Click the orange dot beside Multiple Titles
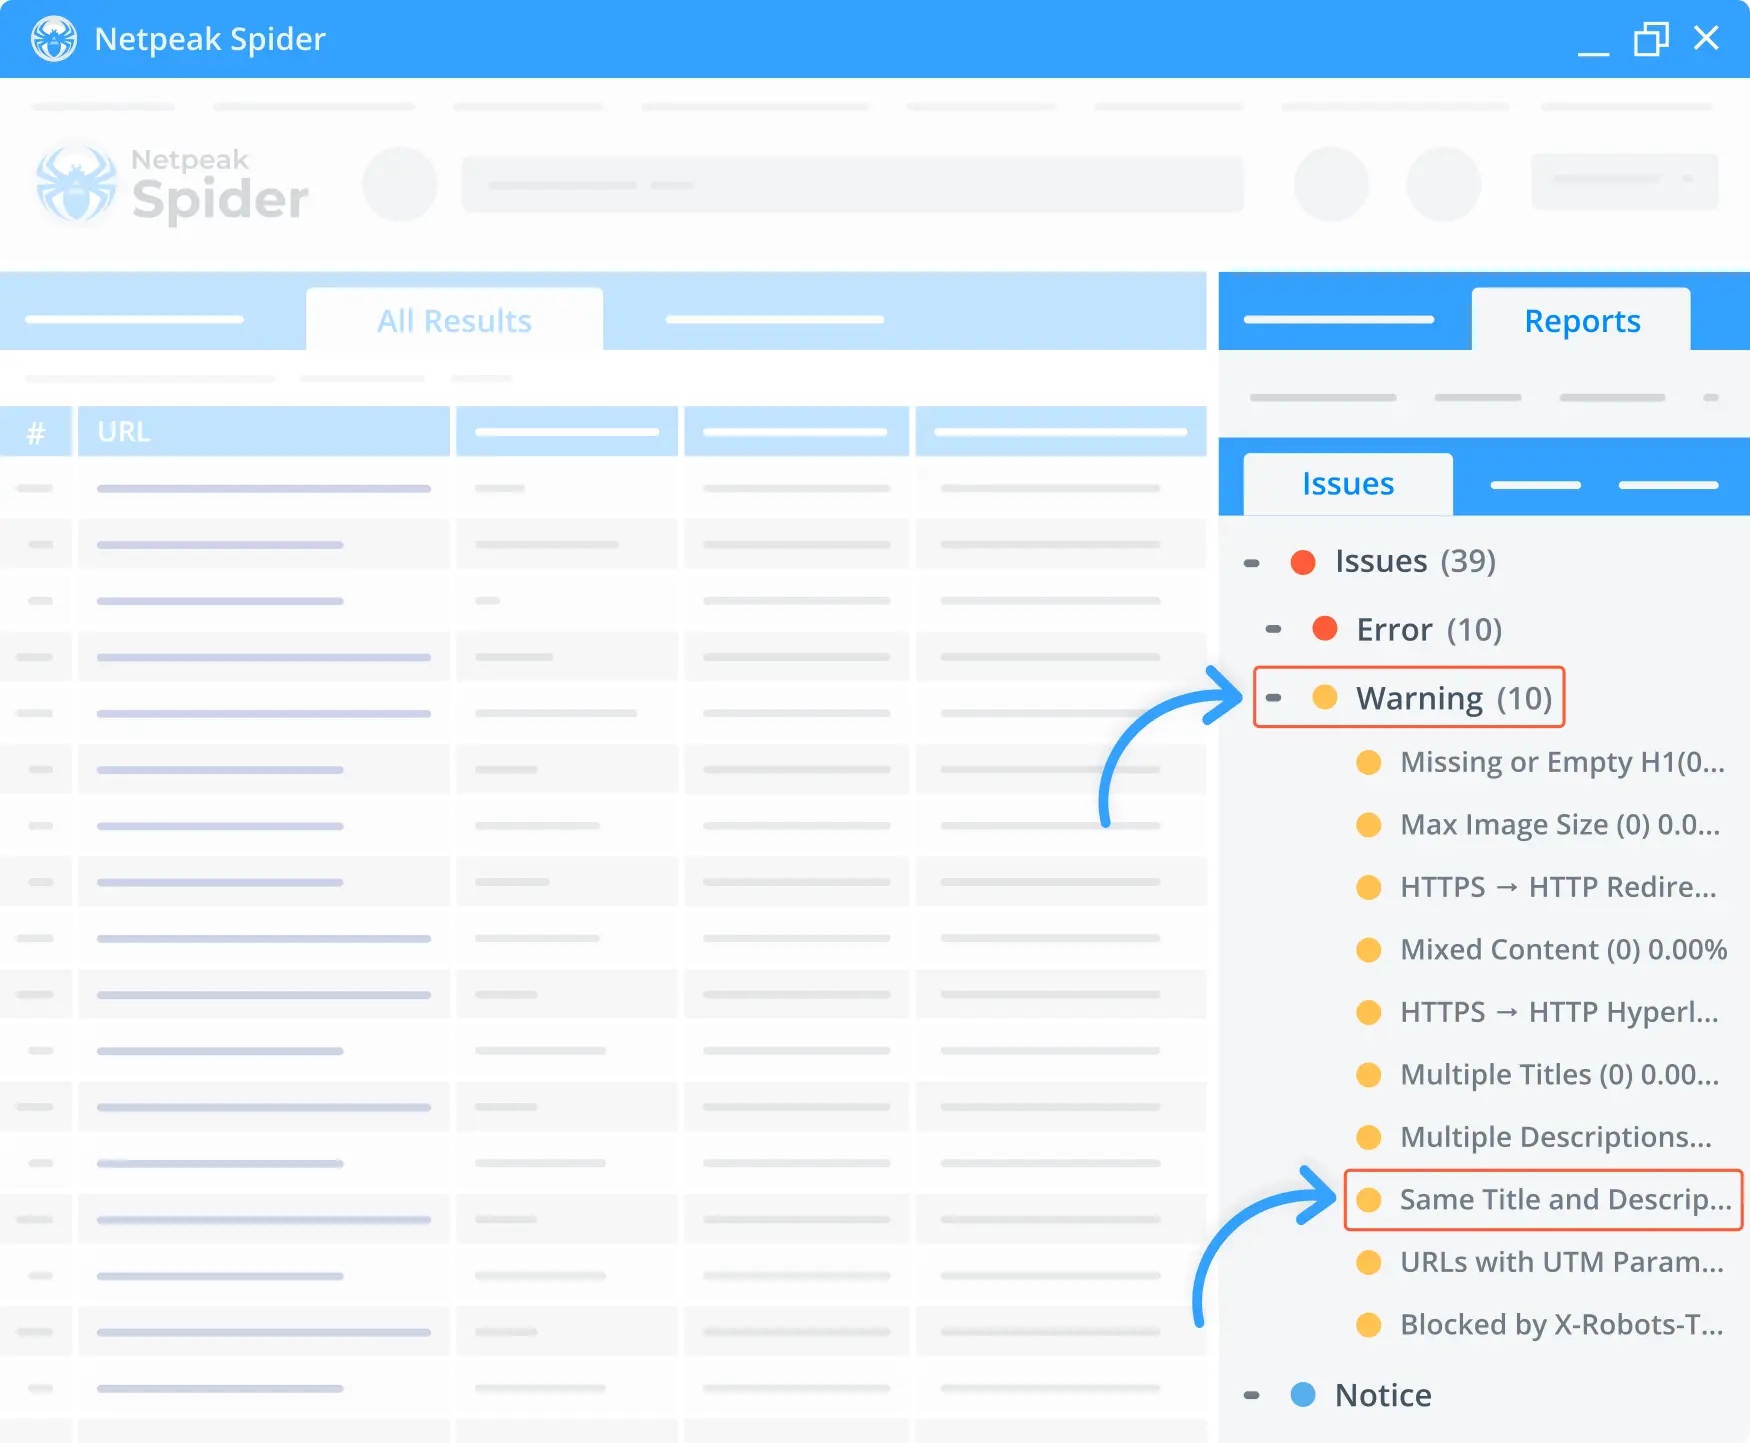The image size is (1750, 1443). click(x=1369, y=1075)
